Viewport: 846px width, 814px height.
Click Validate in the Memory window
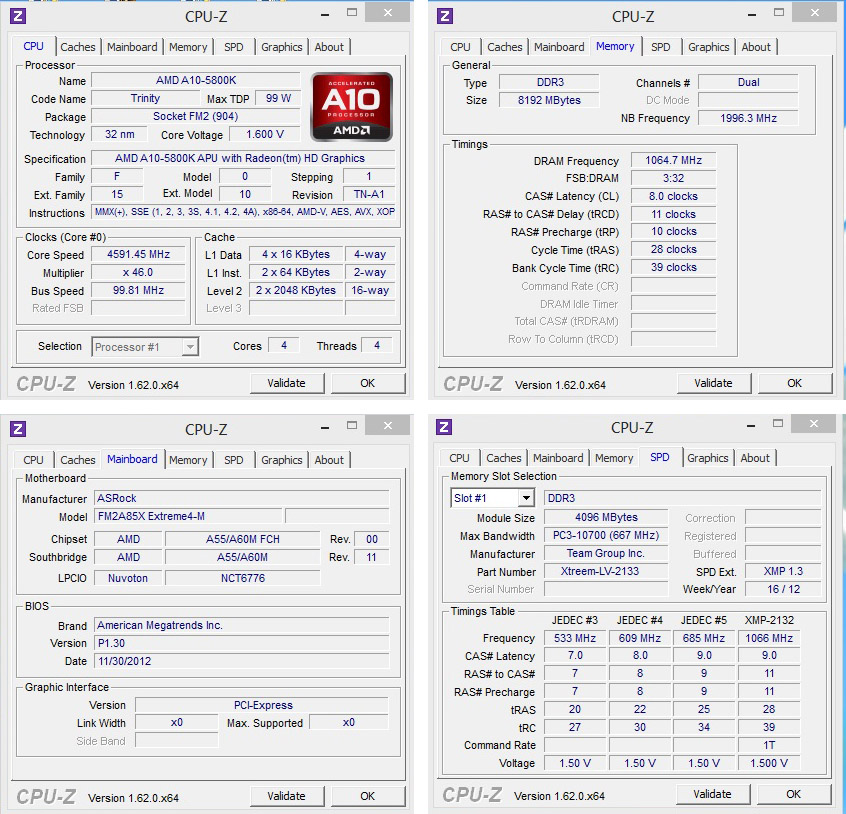pos(713,383)
